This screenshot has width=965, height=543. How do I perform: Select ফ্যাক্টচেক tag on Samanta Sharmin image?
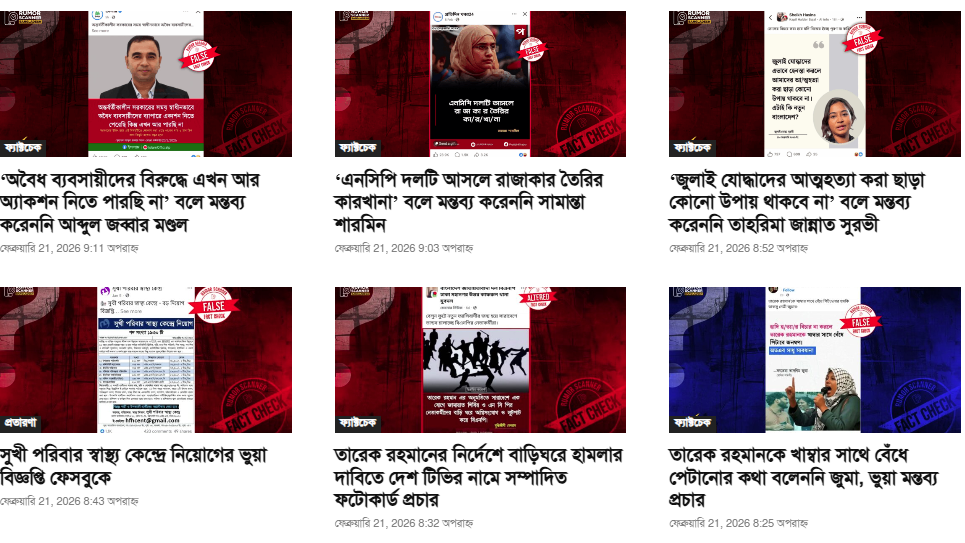[x=358, y=148]
